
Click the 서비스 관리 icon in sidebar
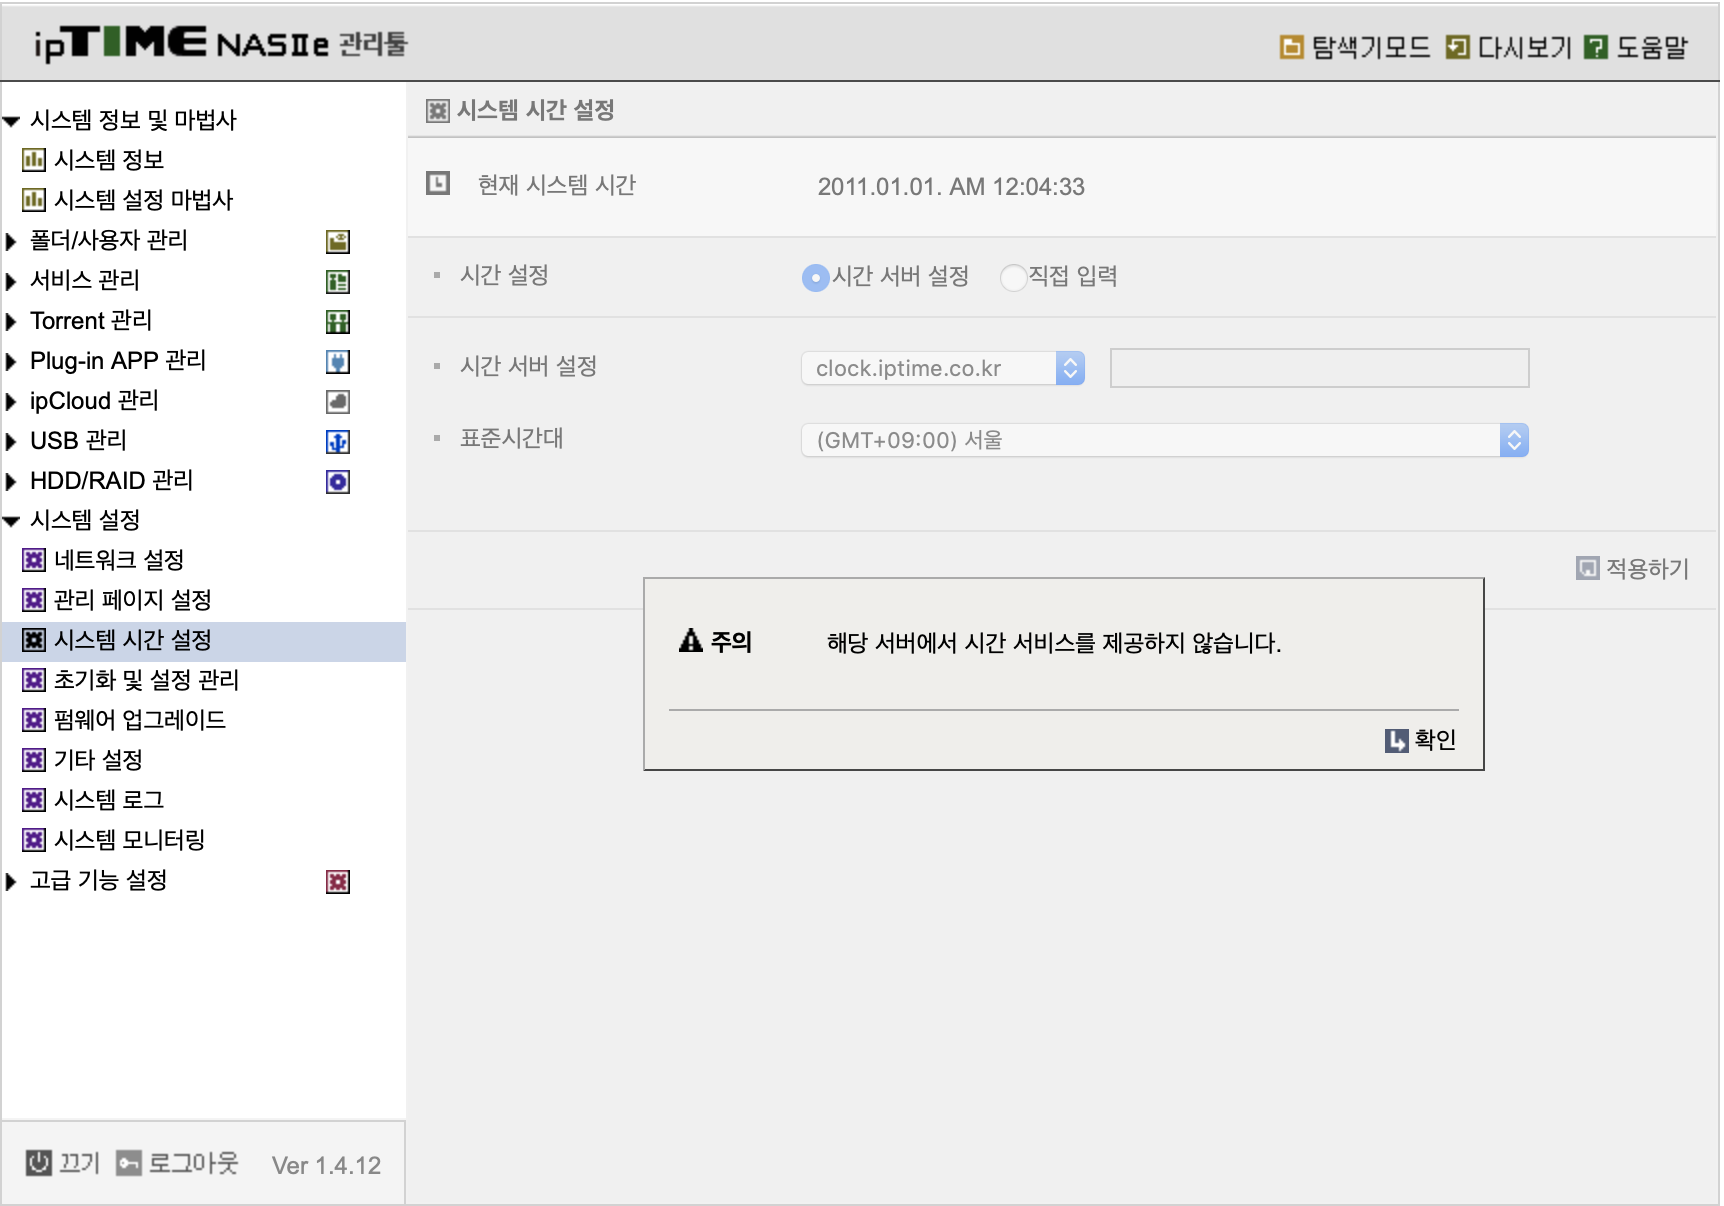tap(338, 281)
